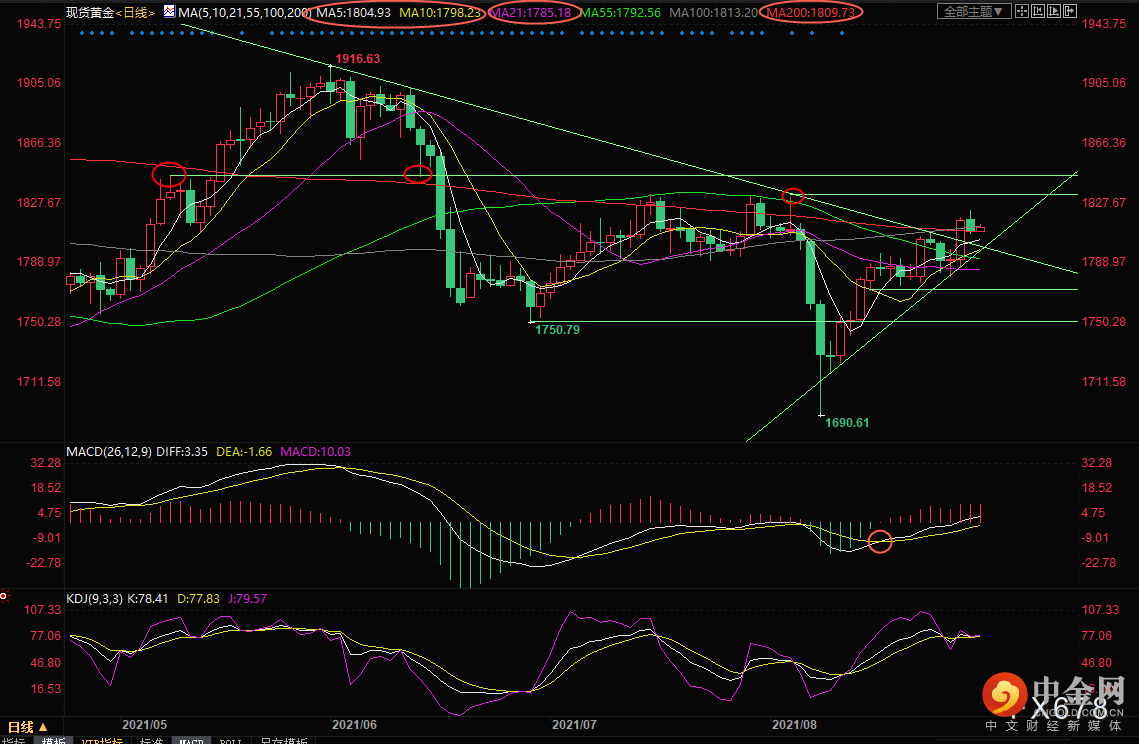
Task: Click the 另存模板 button
Action: (283, 740)
